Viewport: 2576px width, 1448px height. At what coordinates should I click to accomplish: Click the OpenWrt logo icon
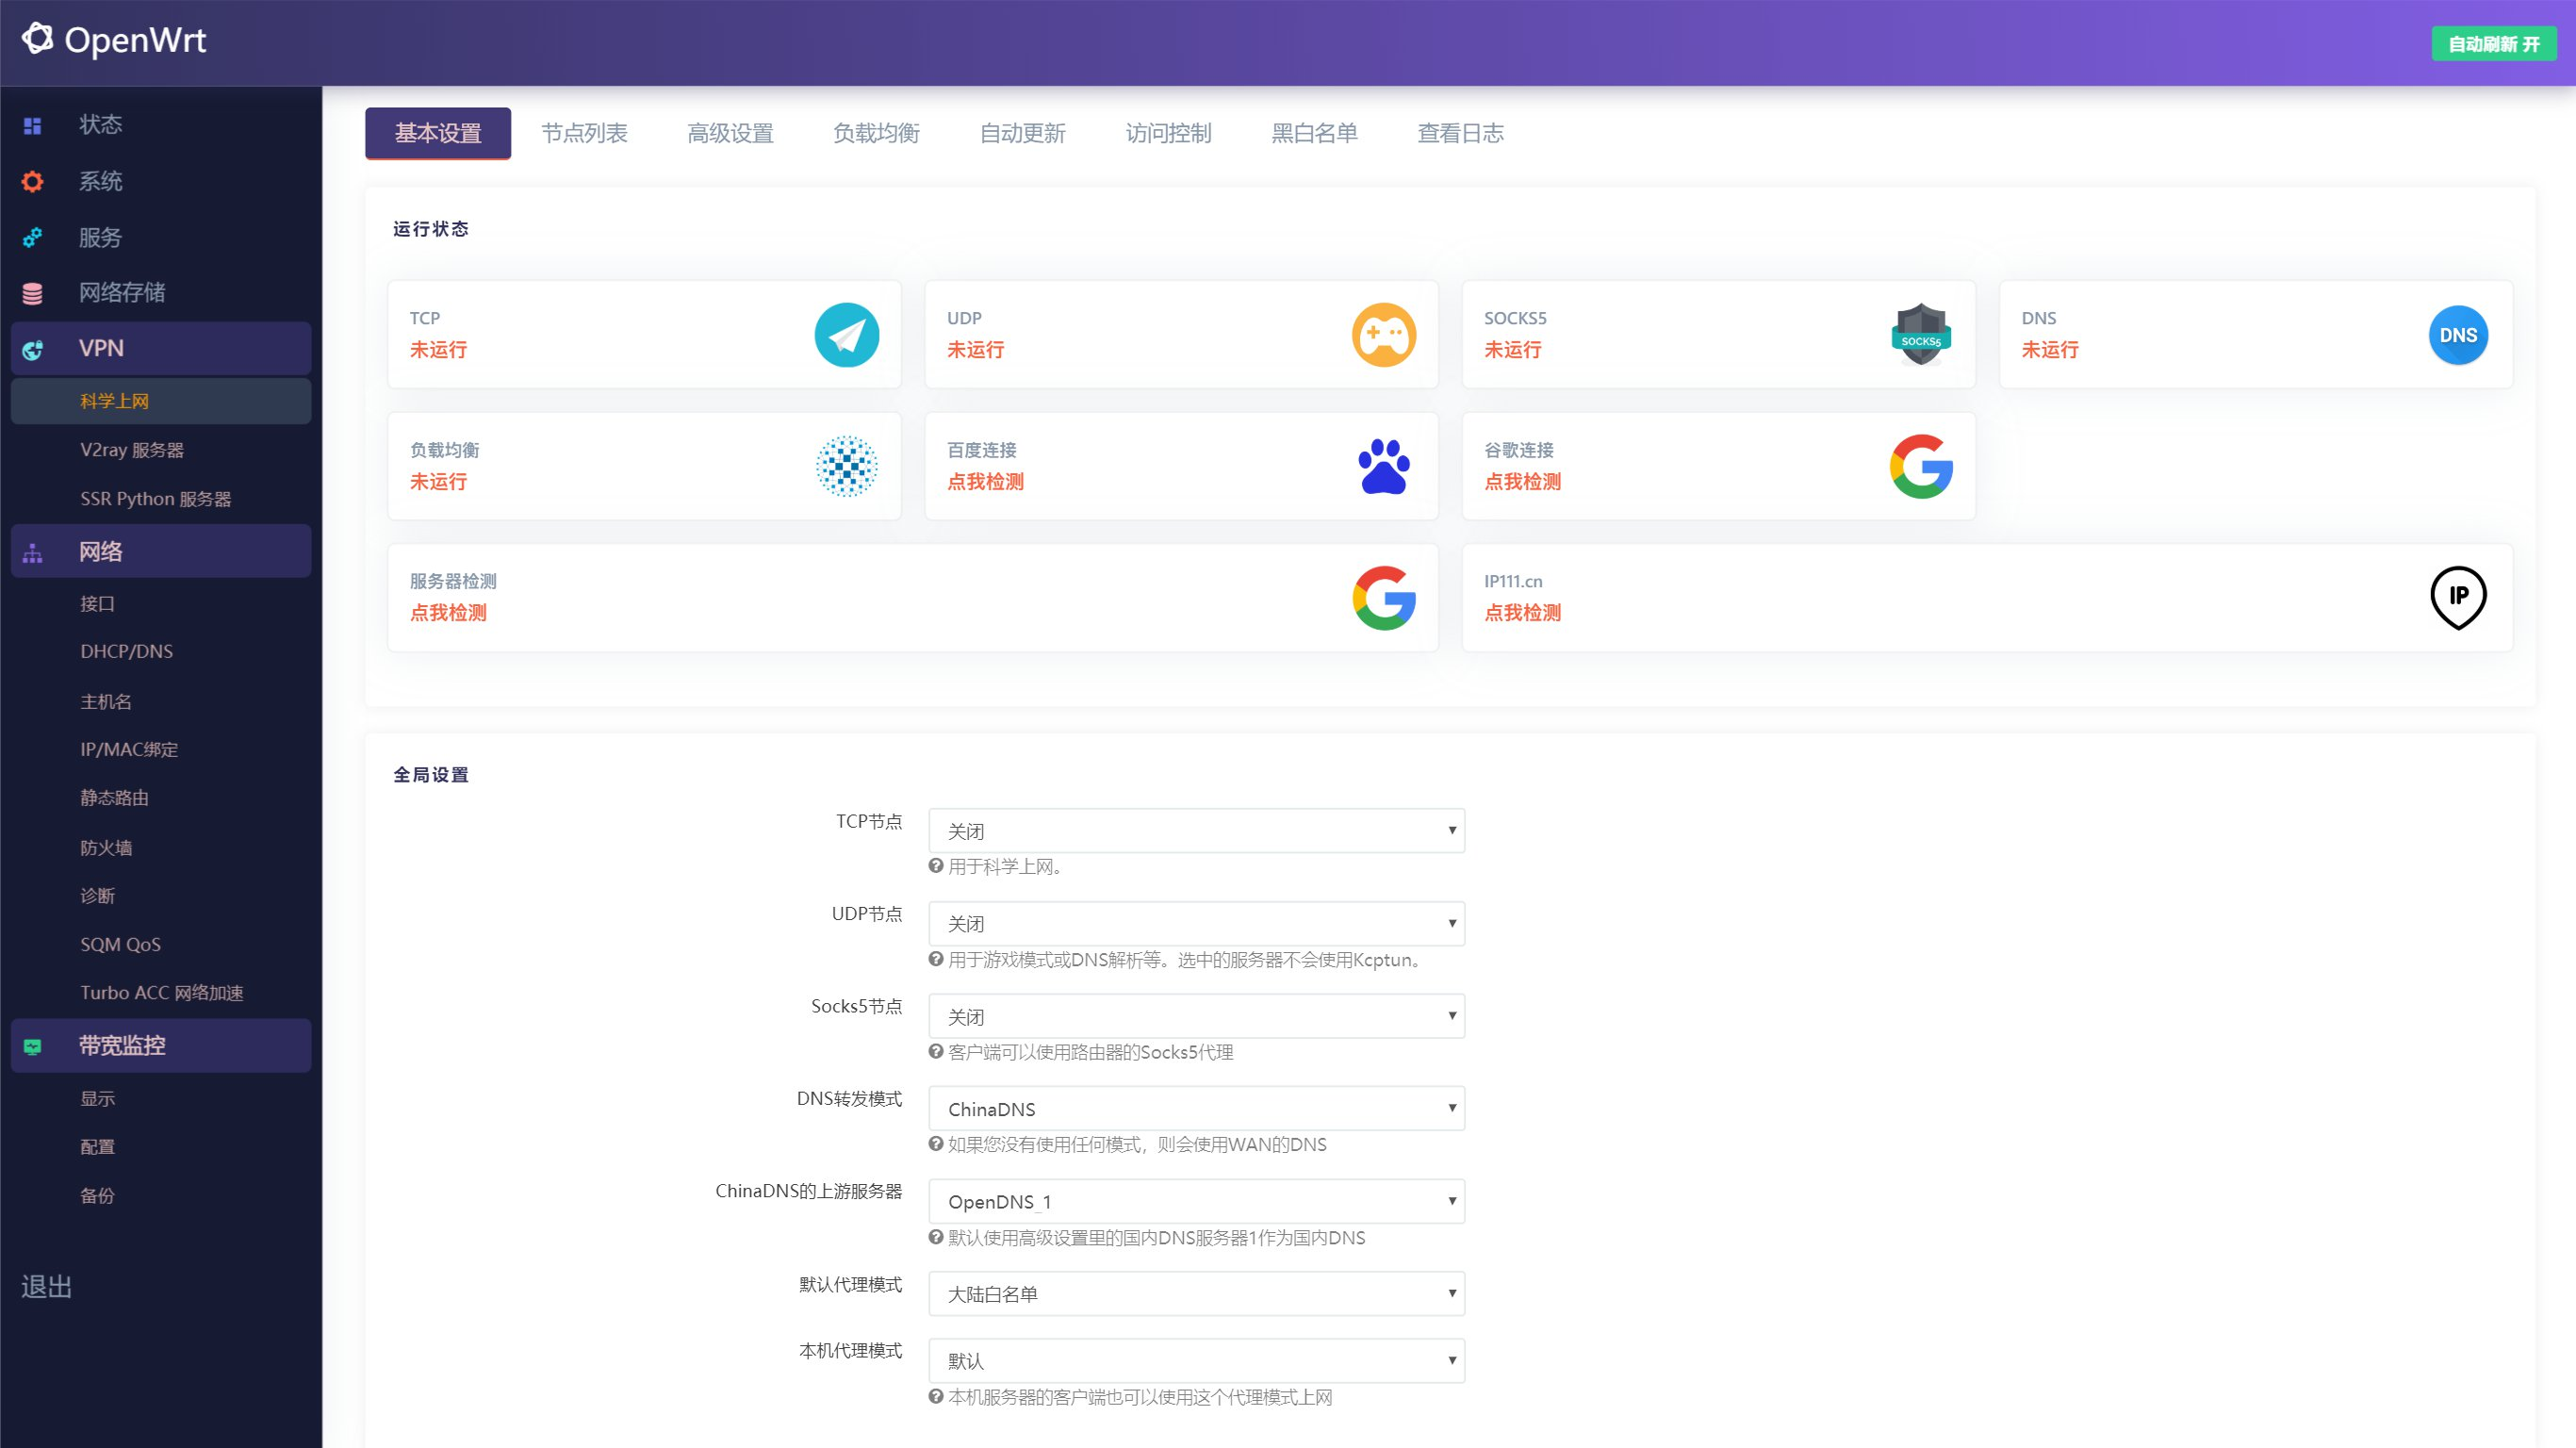pos(37,39)
